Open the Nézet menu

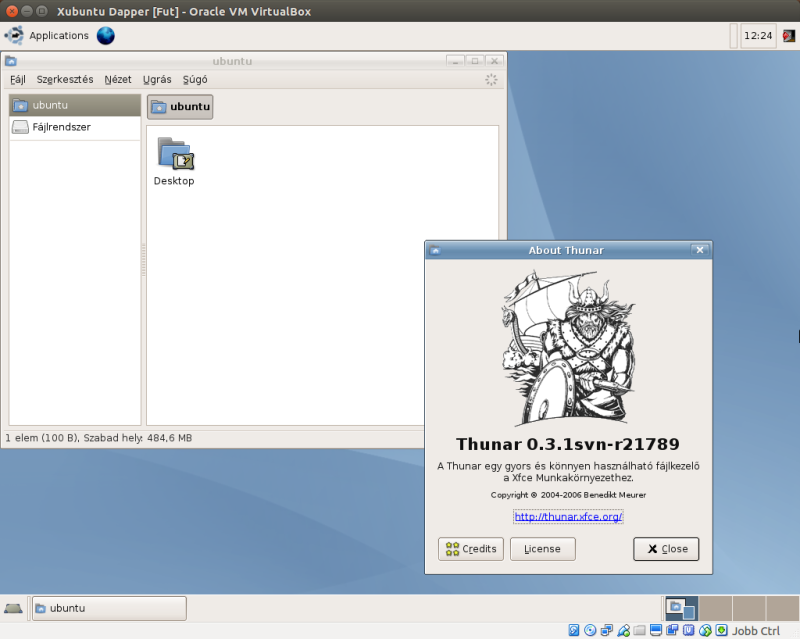click(x=118, y=80)
